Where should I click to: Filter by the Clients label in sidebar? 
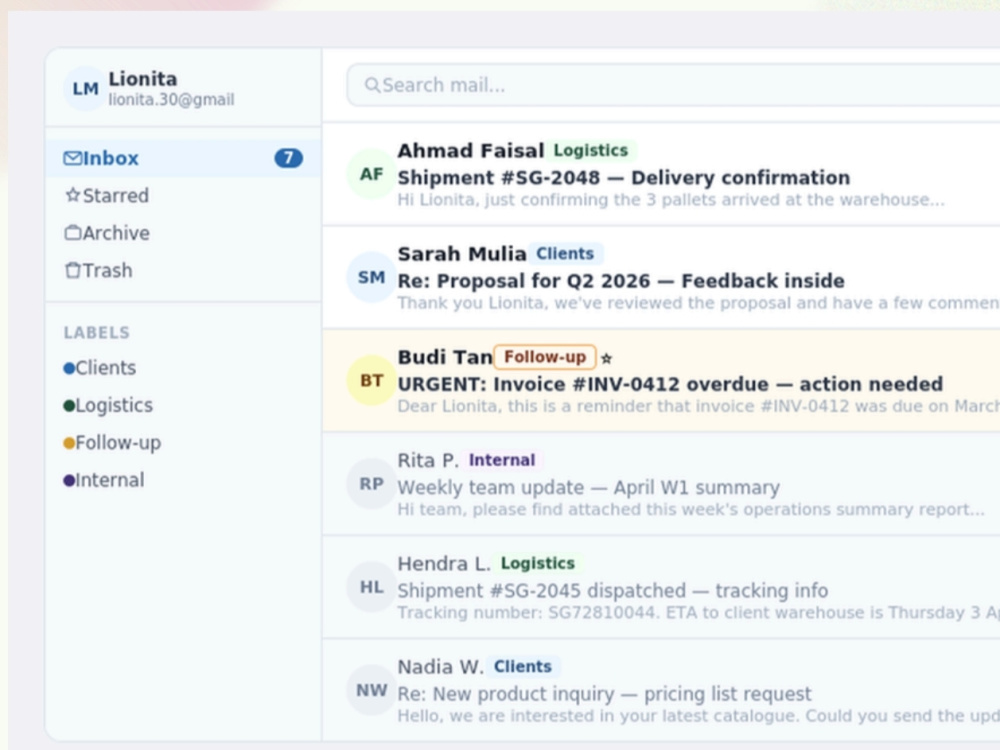coord(183,368)
